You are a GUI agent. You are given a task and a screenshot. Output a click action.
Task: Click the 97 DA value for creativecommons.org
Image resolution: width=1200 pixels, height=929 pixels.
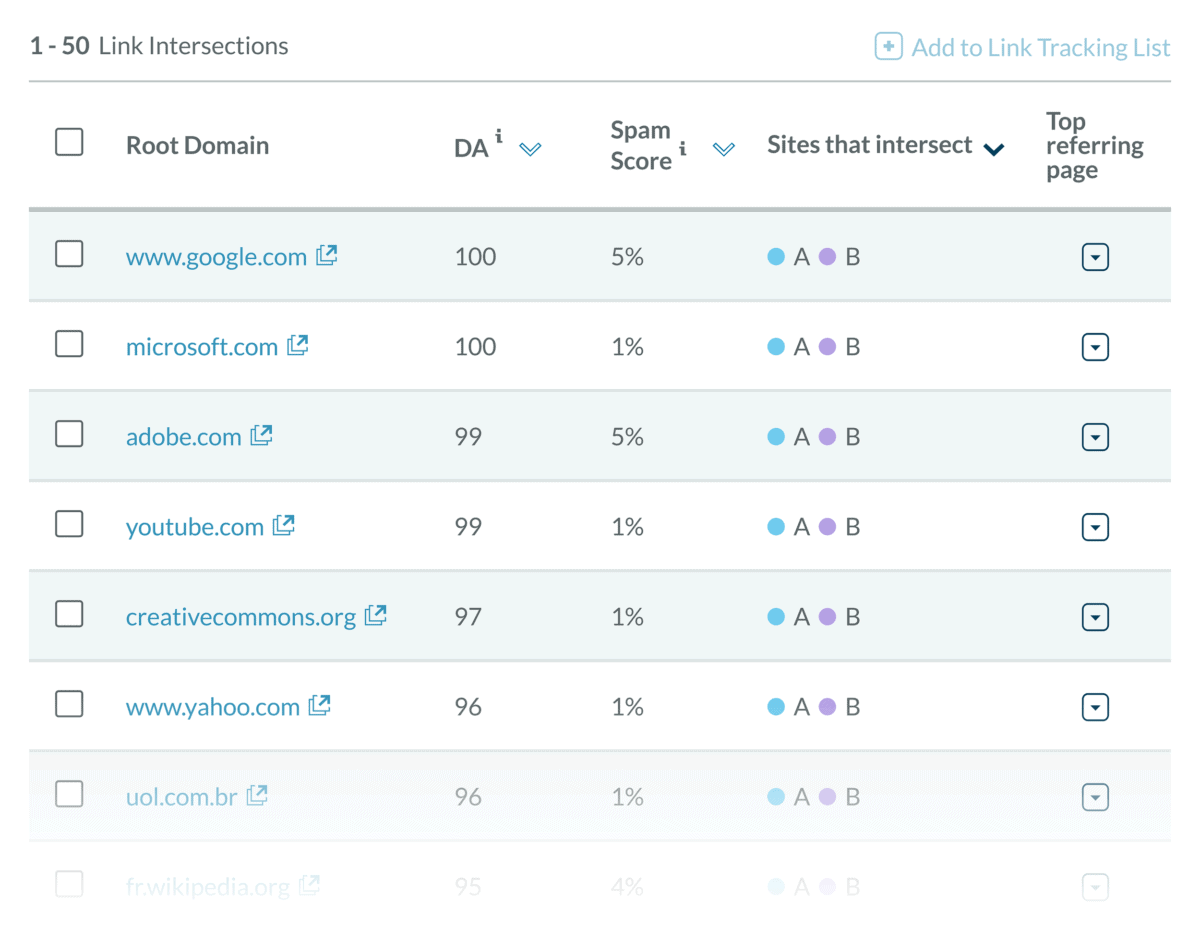tap(468, 617)
